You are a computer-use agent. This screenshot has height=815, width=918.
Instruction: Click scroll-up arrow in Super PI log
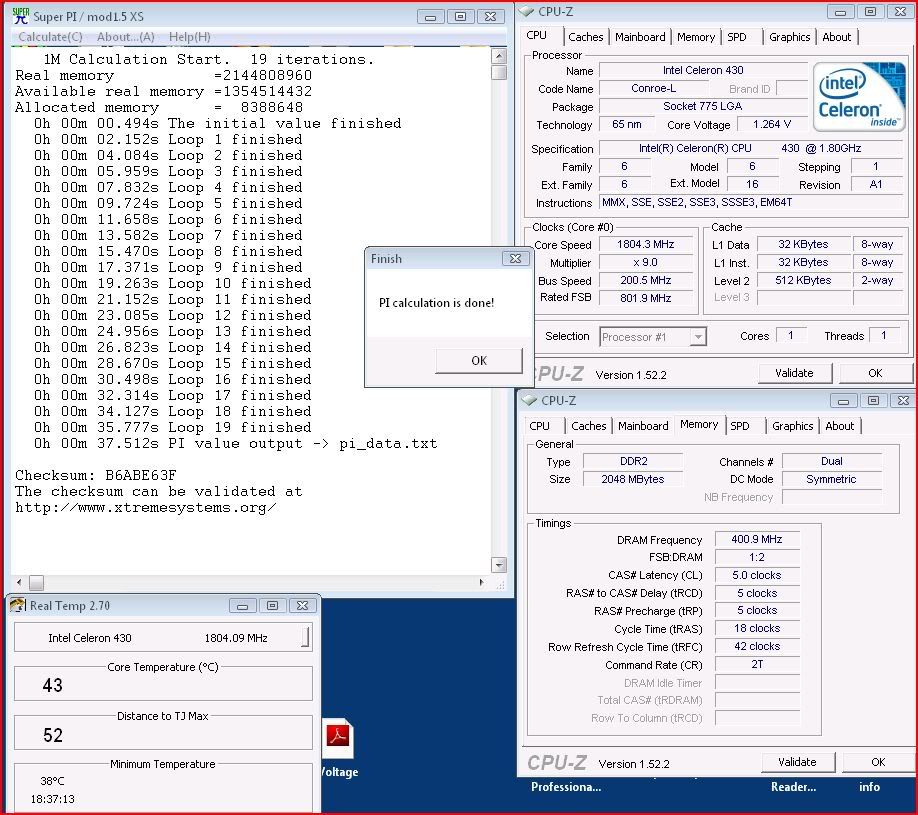[x=499, y=56]
